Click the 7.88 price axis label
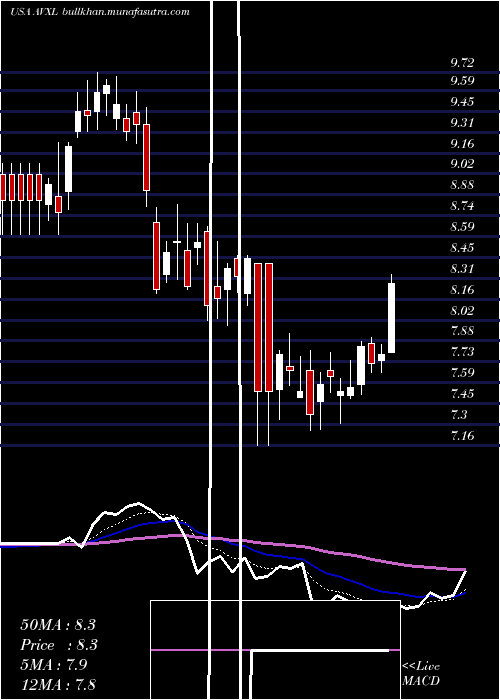 coord(462,331)
